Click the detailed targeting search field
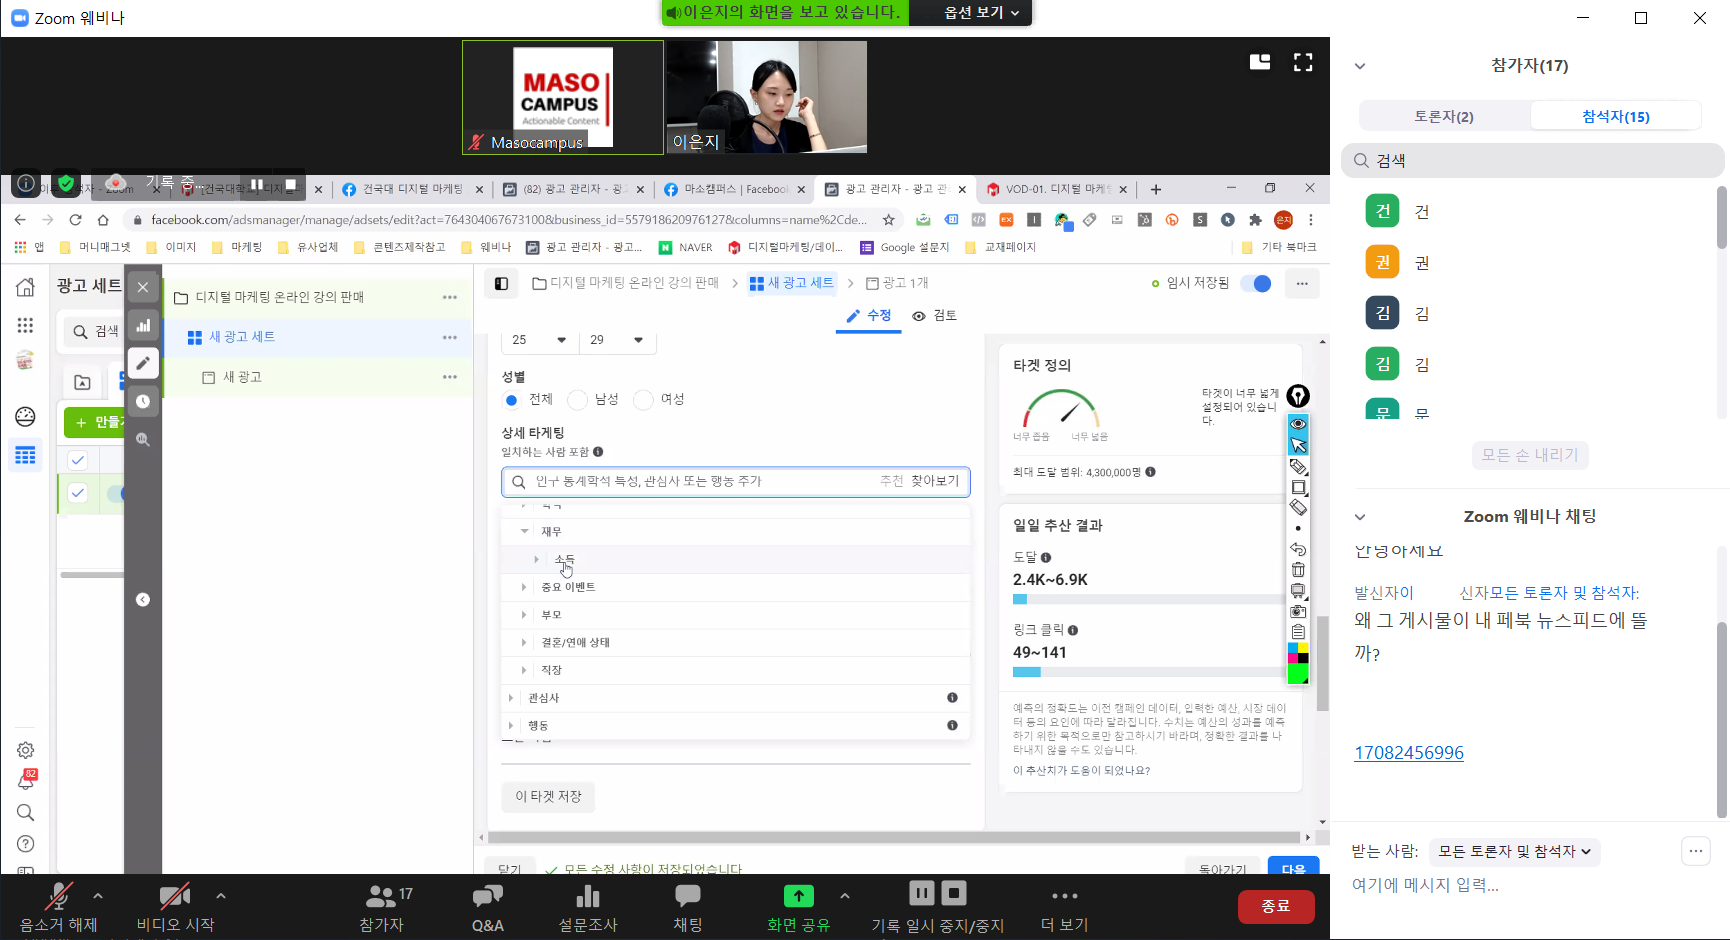1730x940 pixels. [700, 482]
